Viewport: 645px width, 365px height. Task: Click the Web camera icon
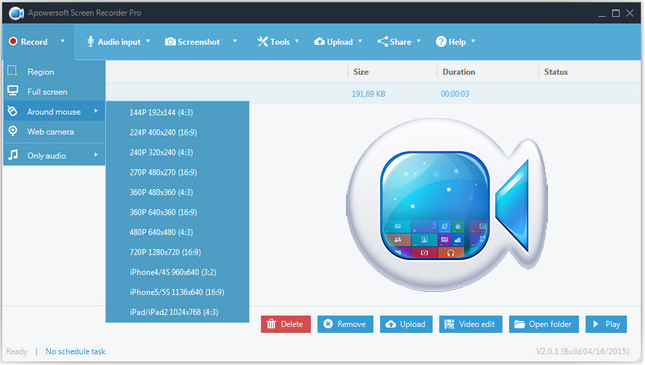pyautogui.click(x=13, y=131)
